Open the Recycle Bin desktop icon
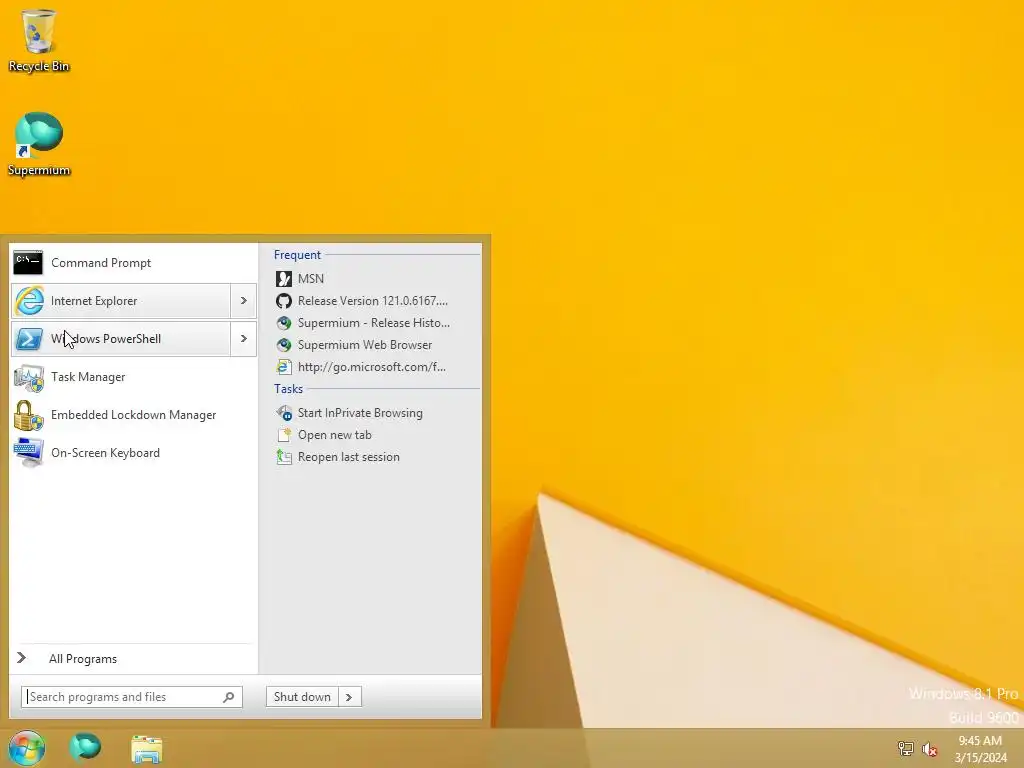Screen dimensions: 1024x768 [39, 31]
